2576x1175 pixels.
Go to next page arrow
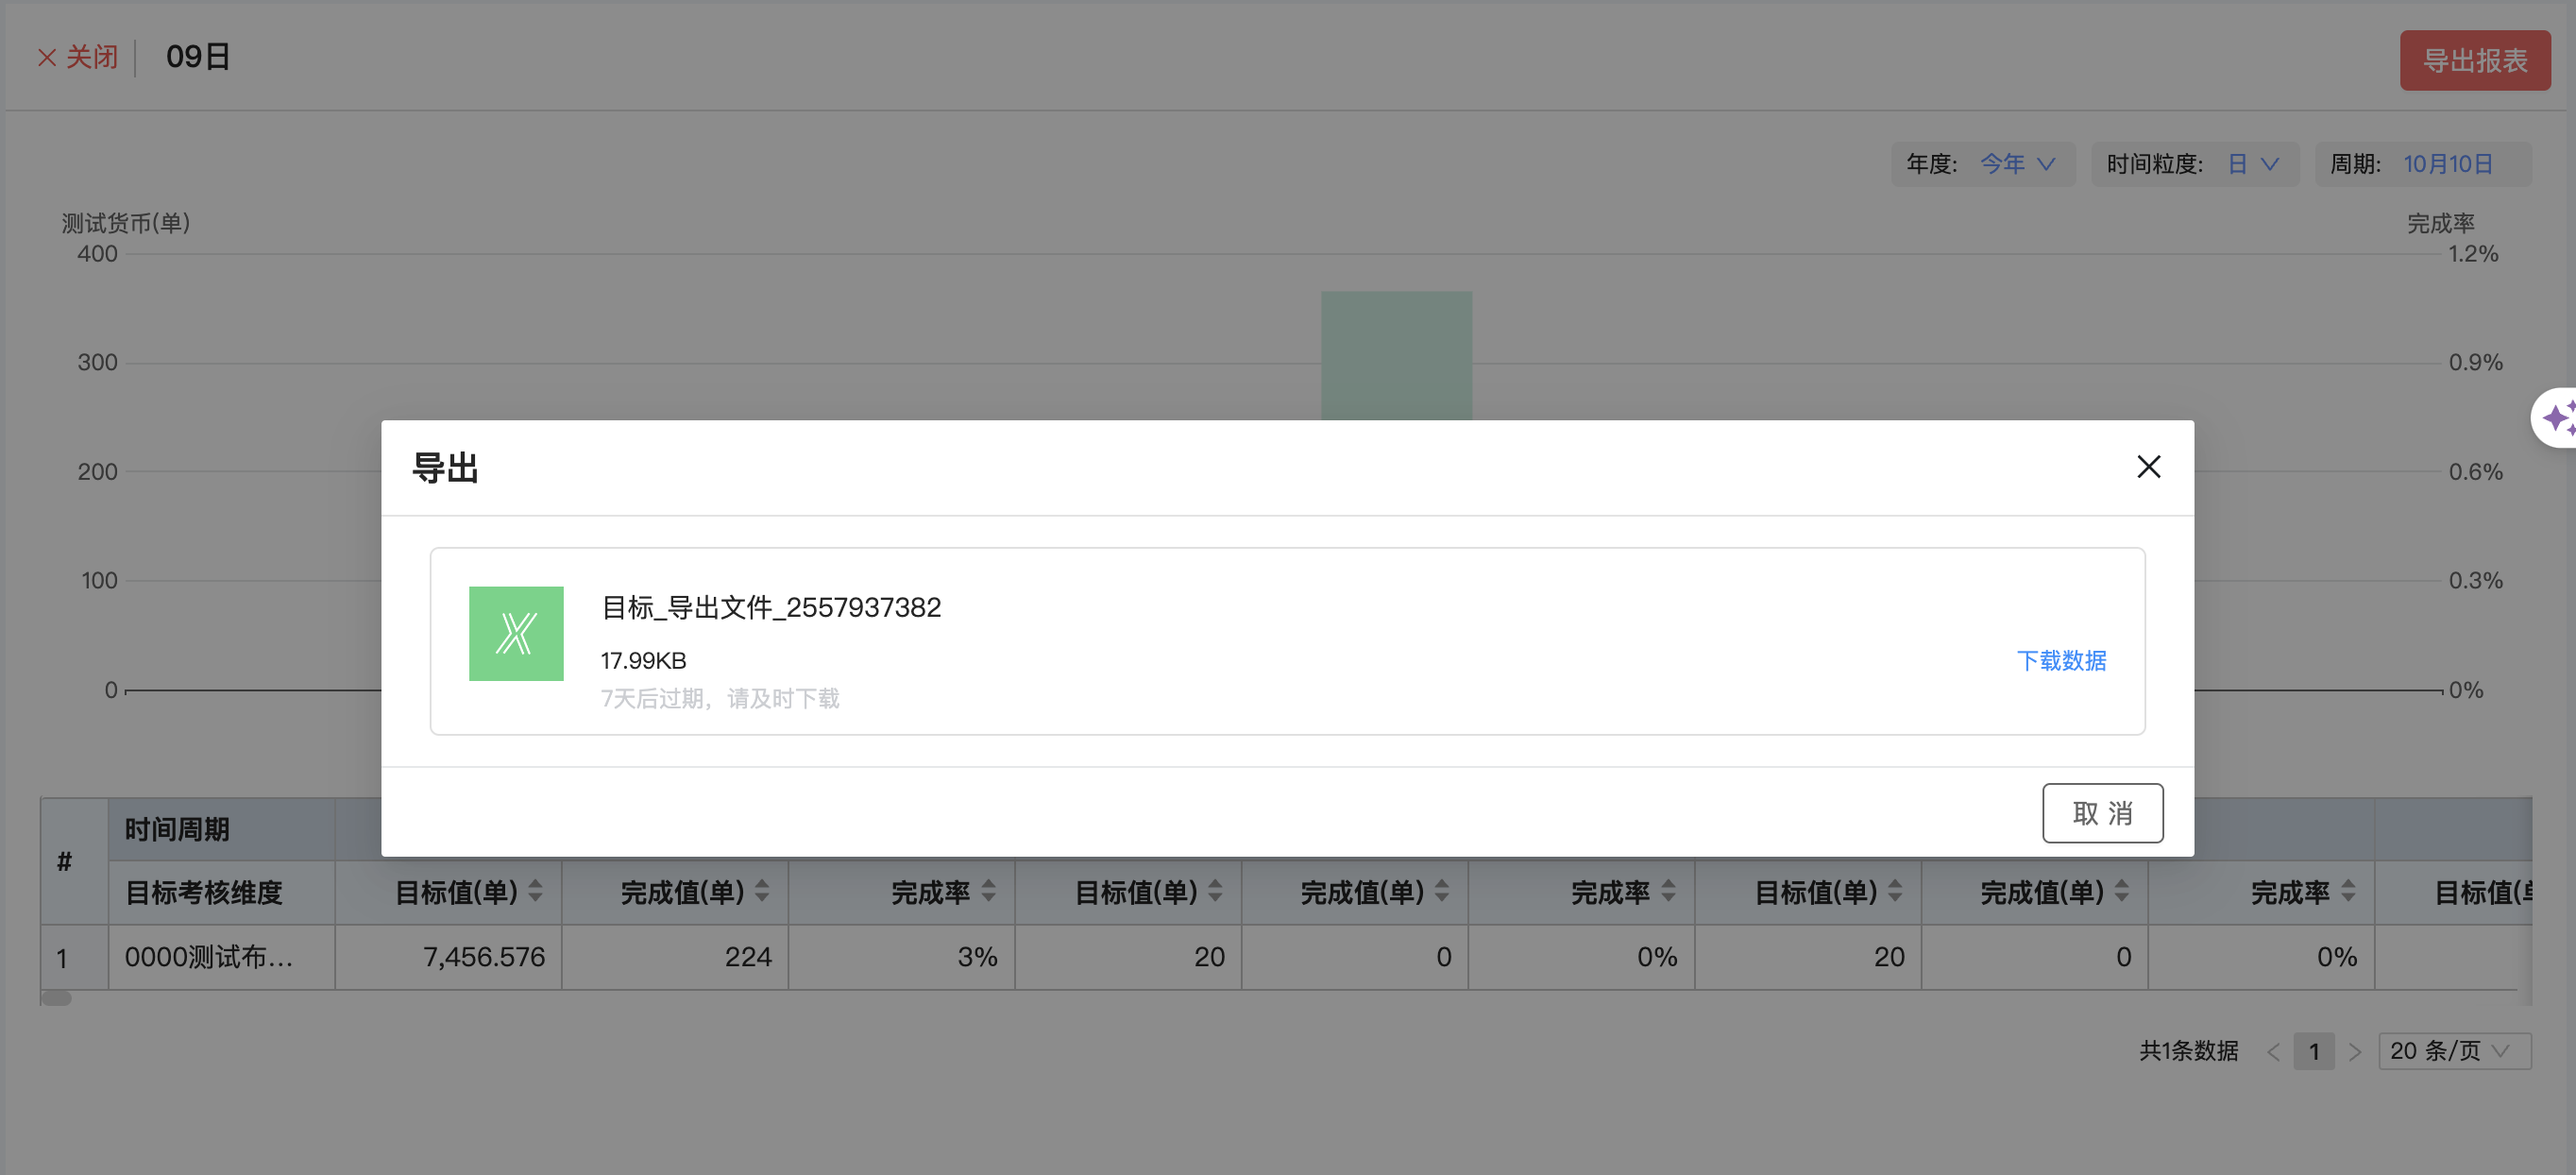pos(2355,1051)
